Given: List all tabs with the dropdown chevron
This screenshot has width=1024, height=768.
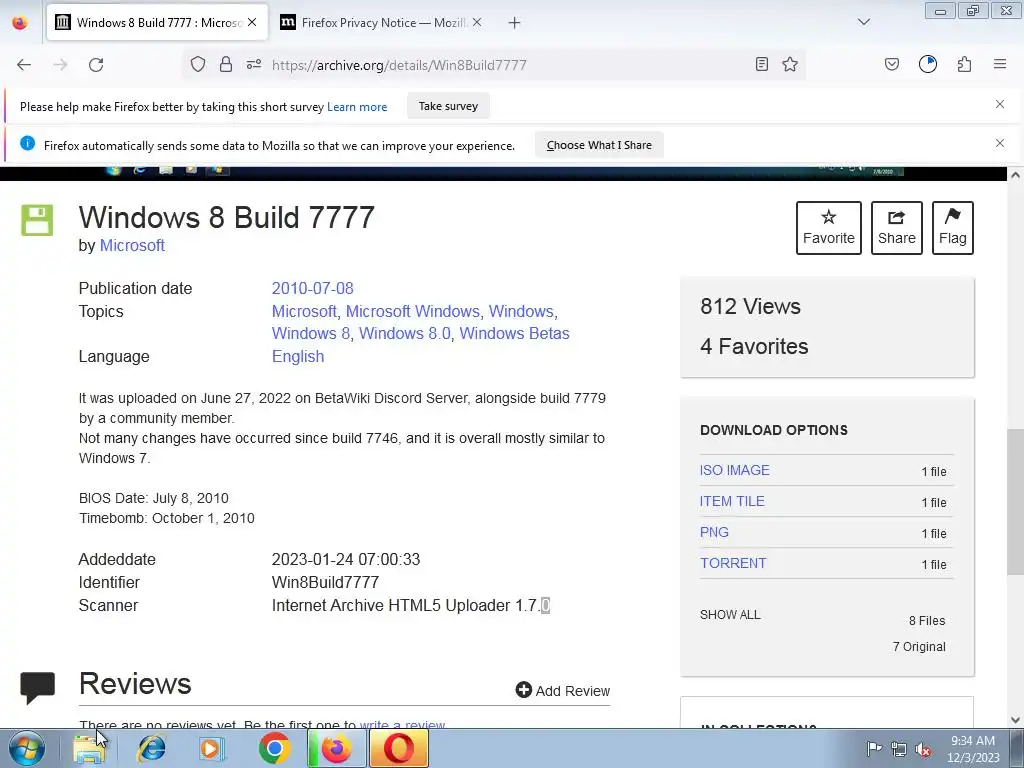Looking at the screenshot, I should tap(864, 22).
